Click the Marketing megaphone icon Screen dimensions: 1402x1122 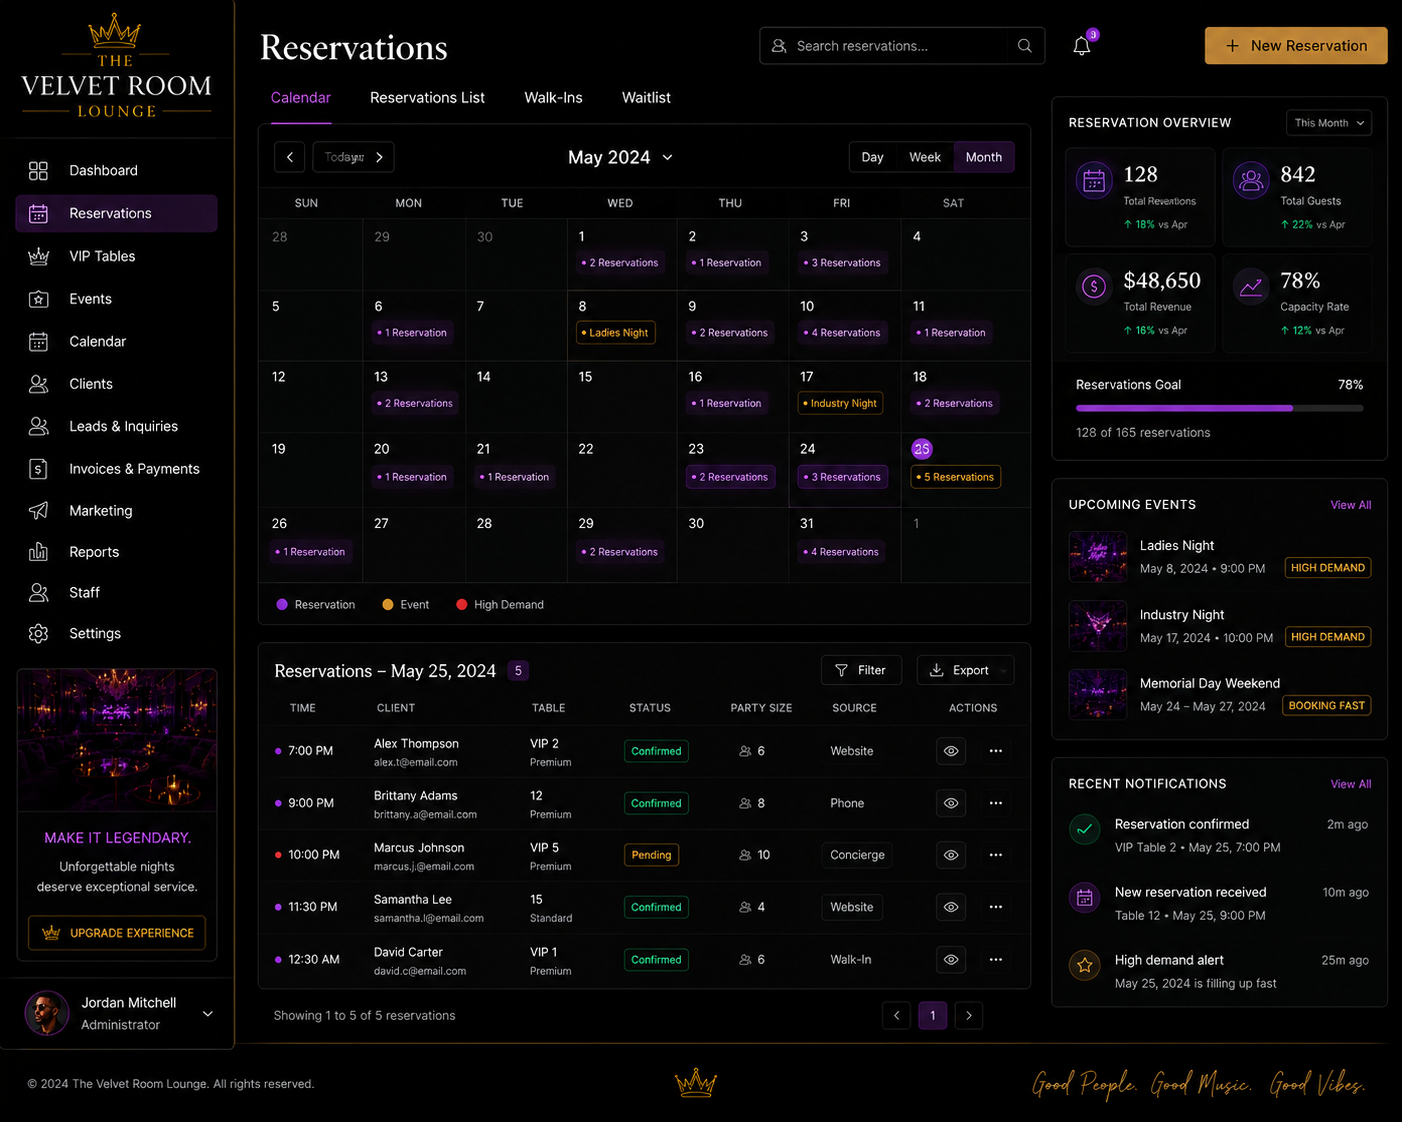[38, 511]
